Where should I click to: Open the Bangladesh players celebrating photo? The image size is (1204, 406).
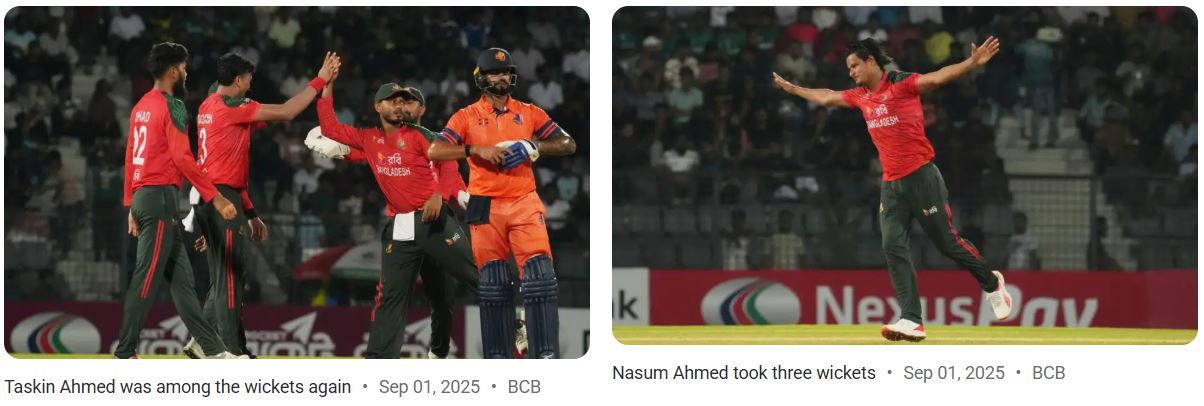click(x=297, y=182)
